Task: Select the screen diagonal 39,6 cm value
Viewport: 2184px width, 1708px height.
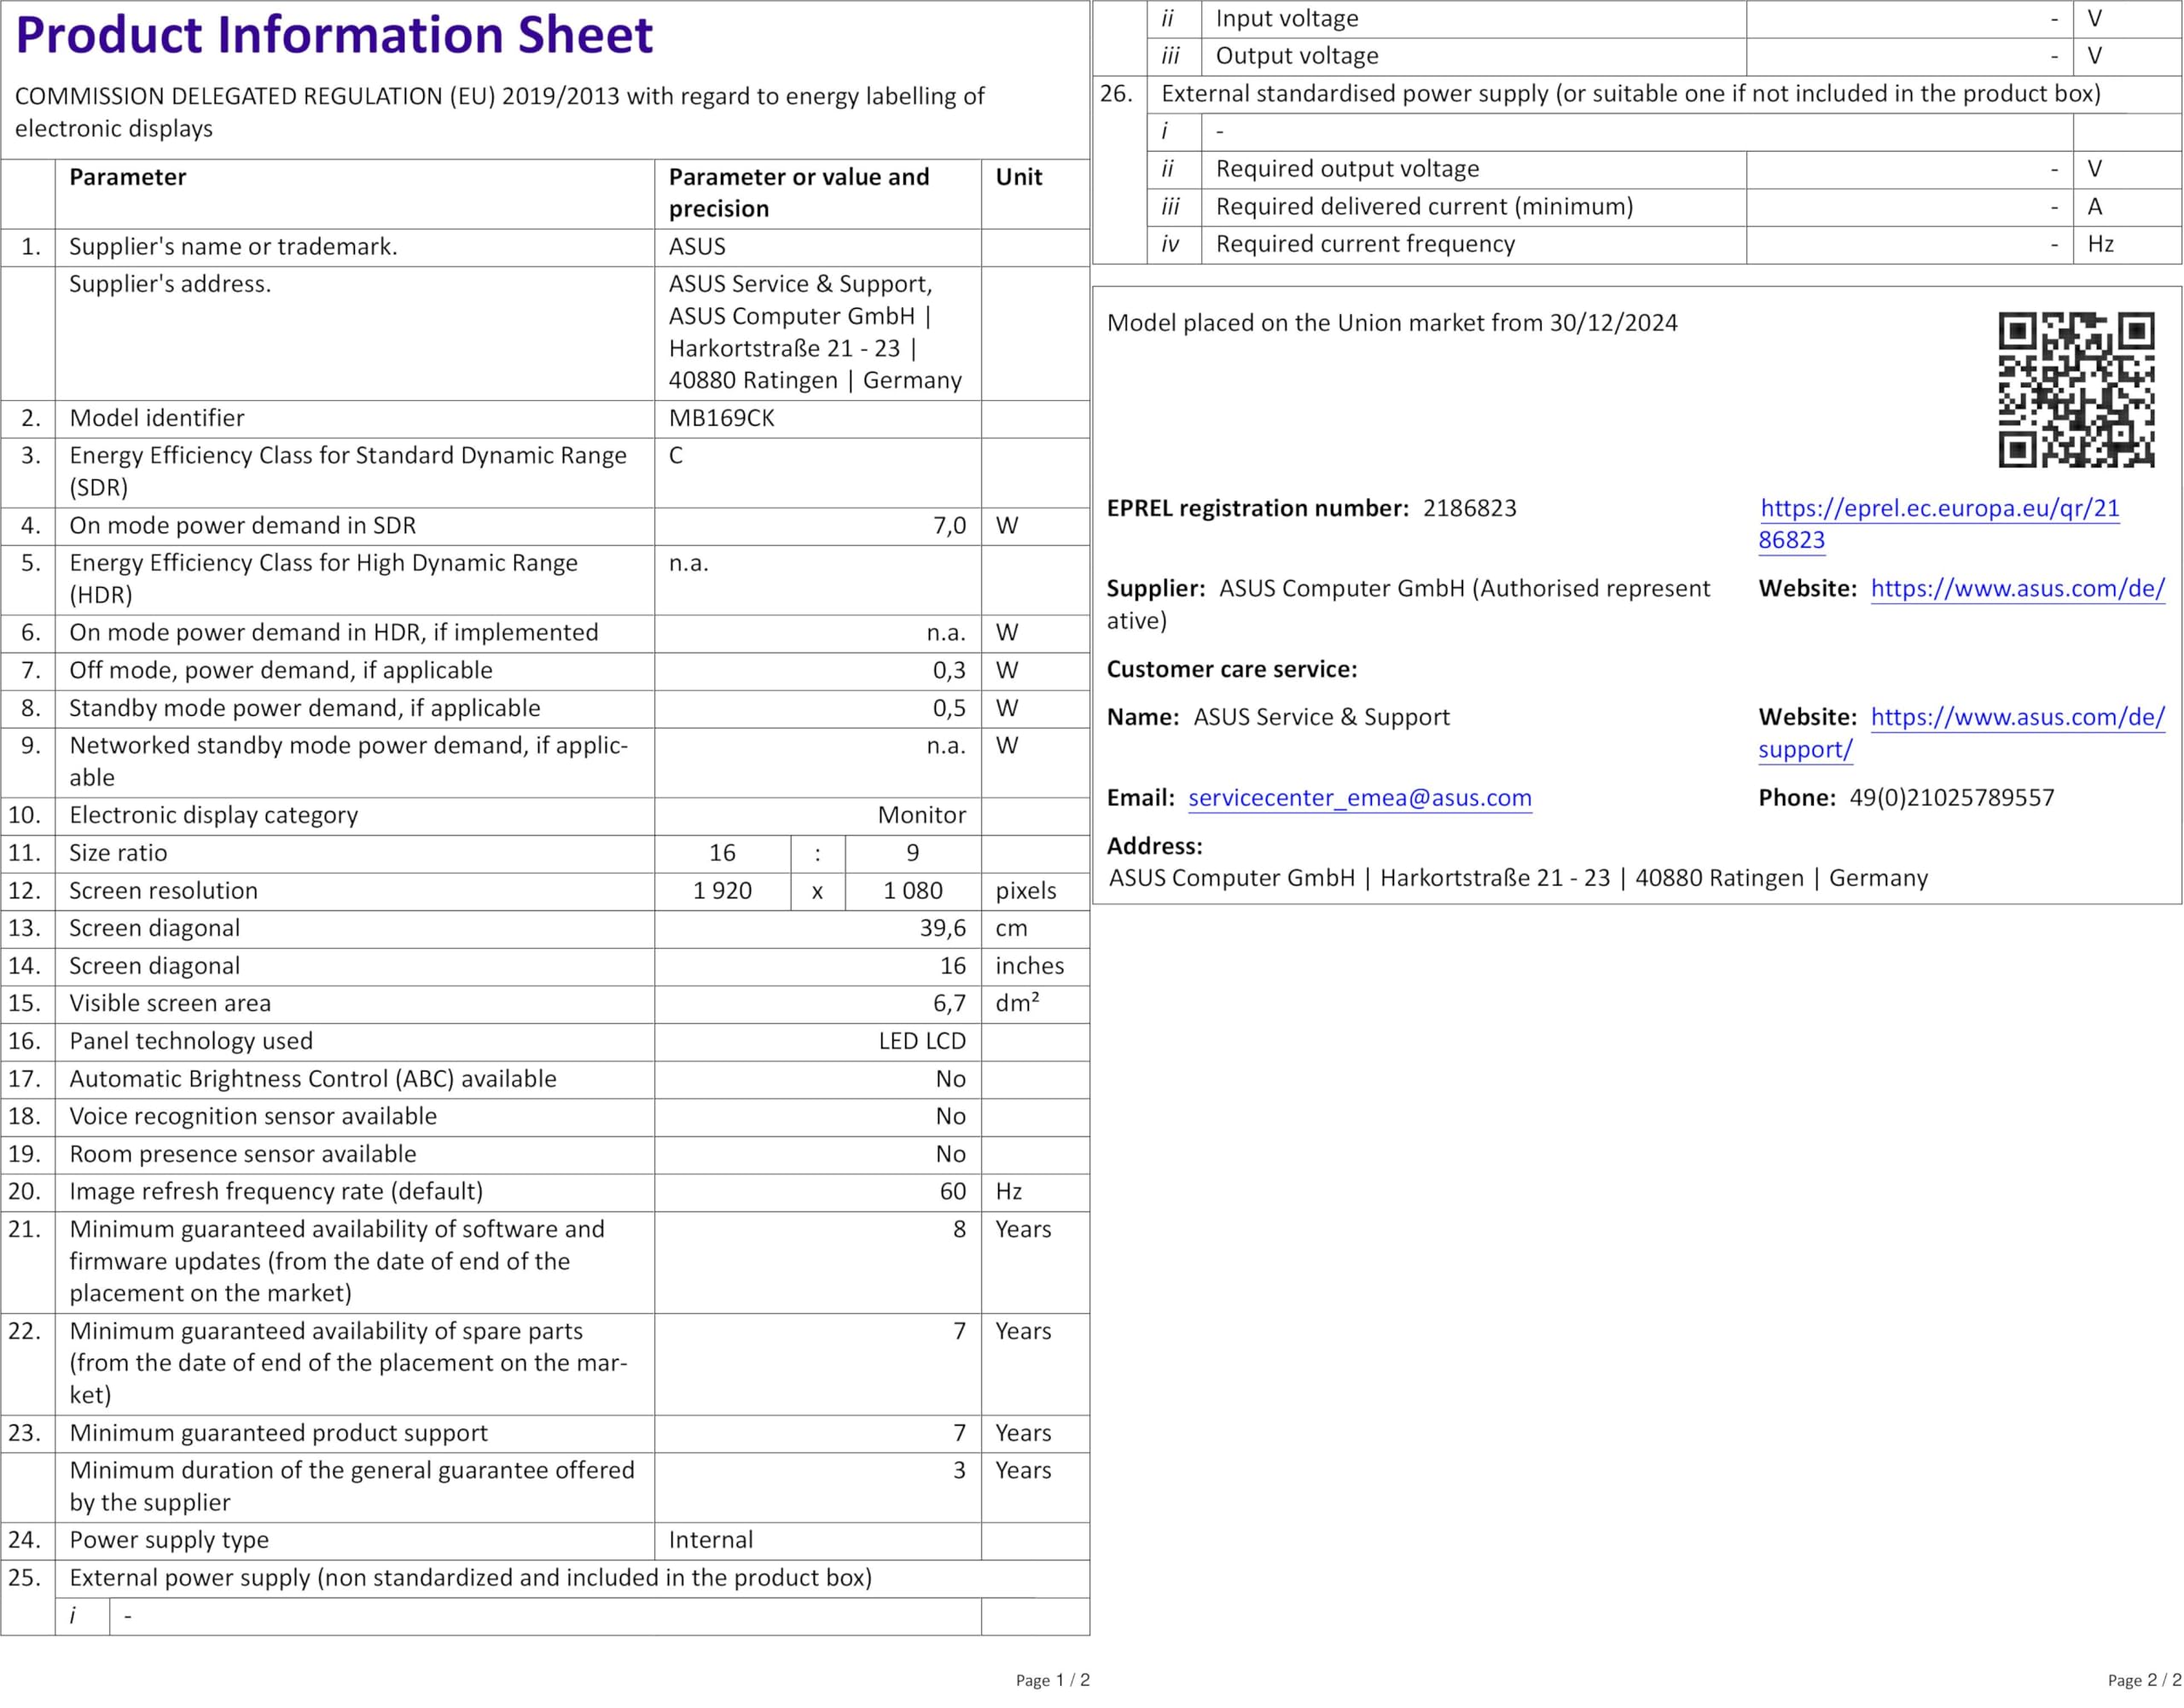Action: tap(942, 929)
